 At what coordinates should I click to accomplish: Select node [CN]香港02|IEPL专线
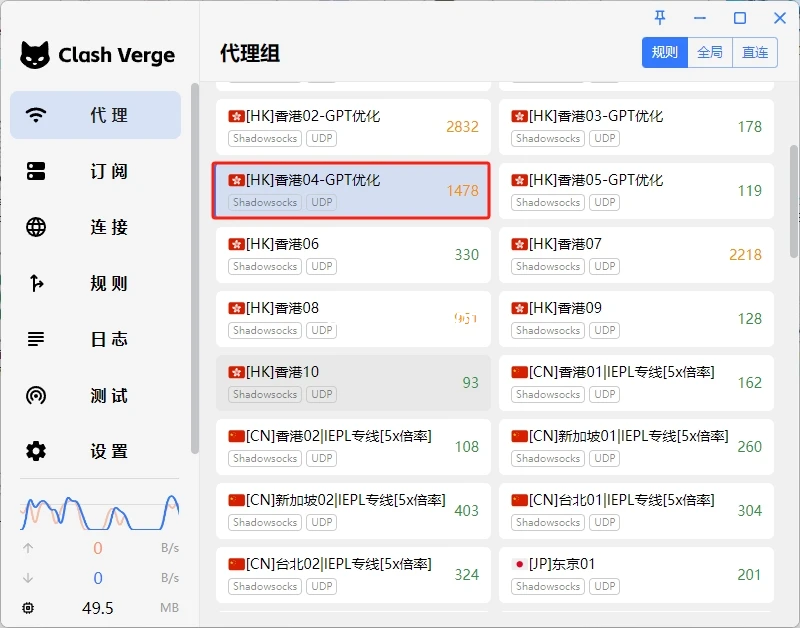pos(353,447)
